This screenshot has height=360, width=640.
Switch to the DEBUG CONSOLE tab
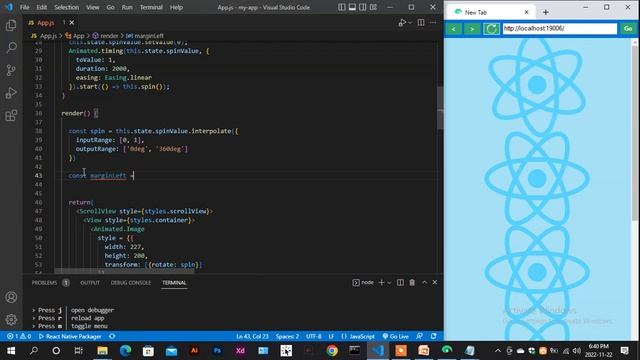pos(131,282)
